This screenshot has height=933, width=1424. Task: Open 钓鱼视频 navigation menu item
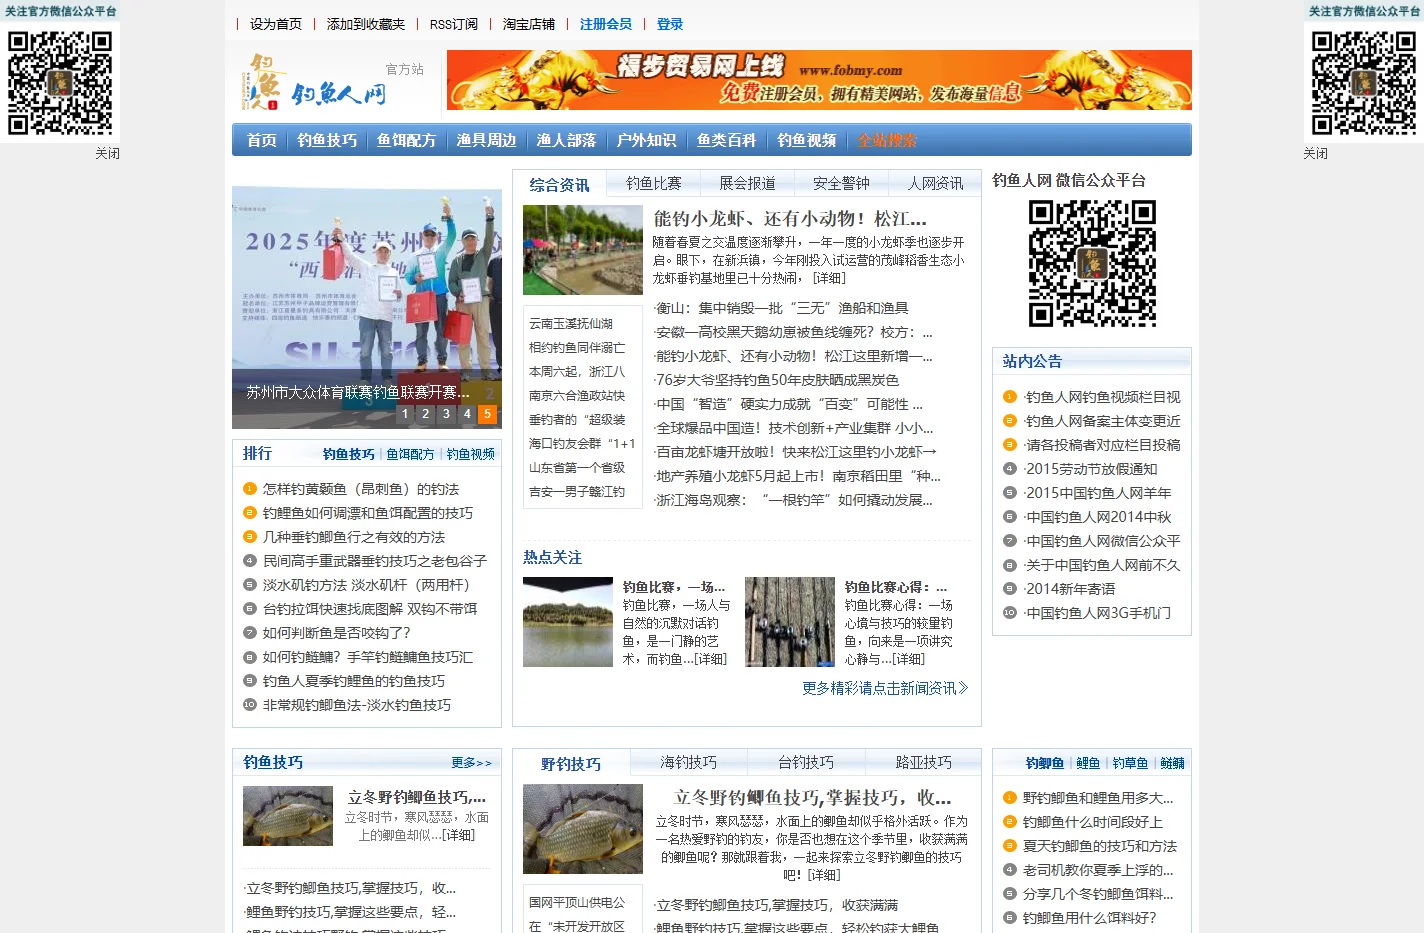(x=807, y=140)
